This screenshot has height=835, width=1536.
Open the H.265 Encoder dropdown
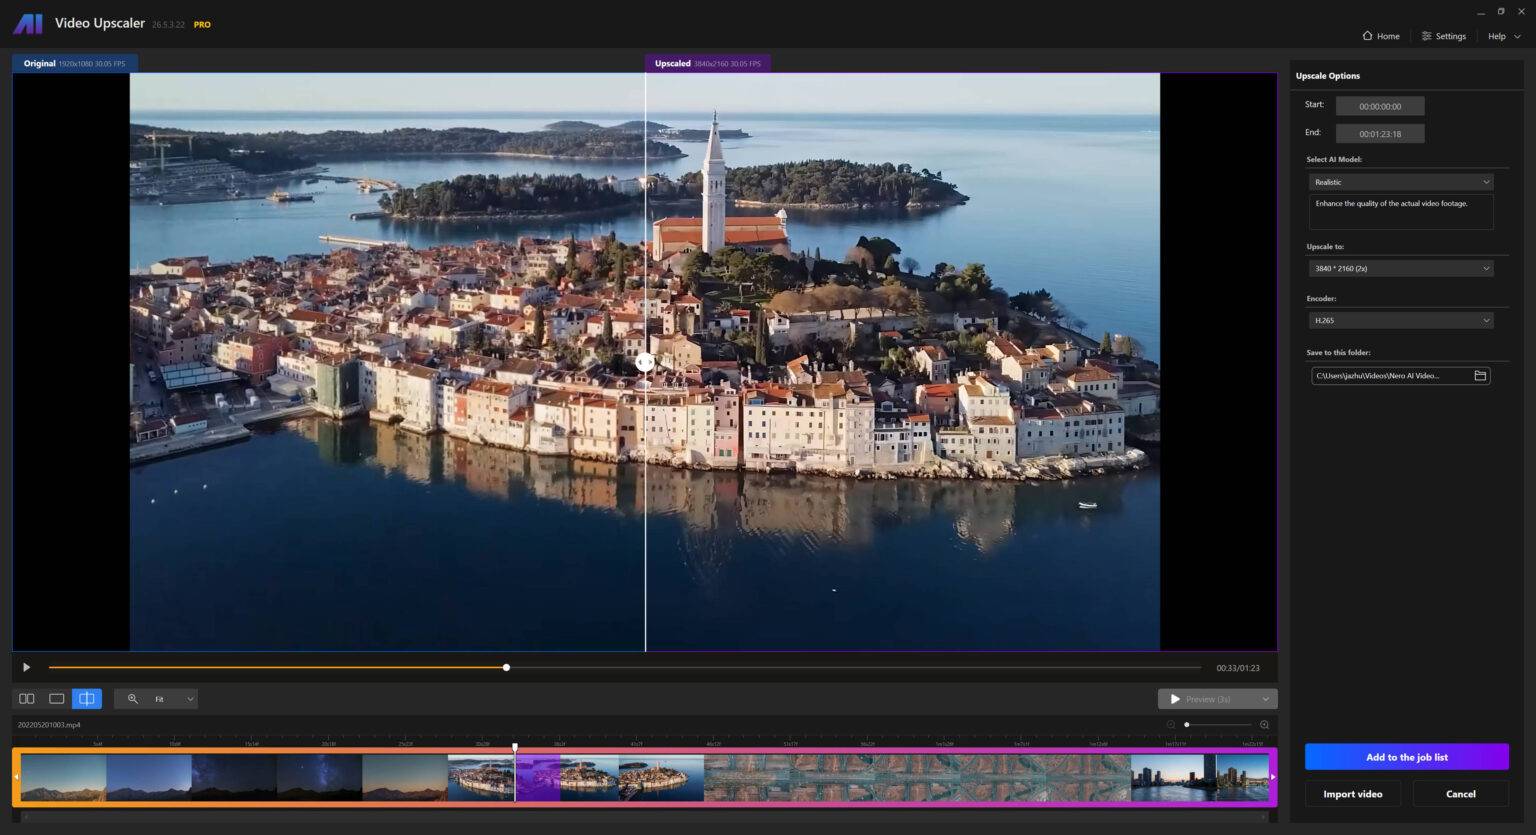1400,320
